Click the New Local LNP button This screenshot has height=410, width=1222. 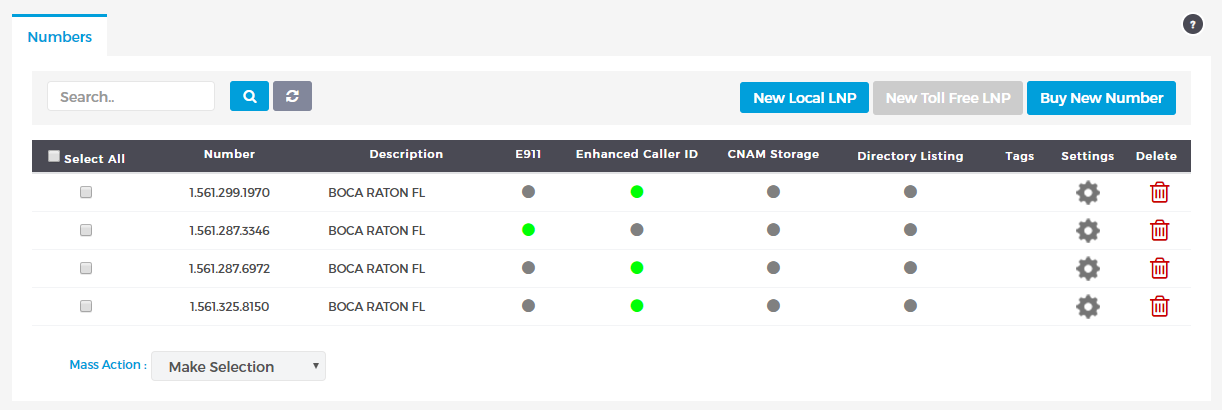(804, 98)
